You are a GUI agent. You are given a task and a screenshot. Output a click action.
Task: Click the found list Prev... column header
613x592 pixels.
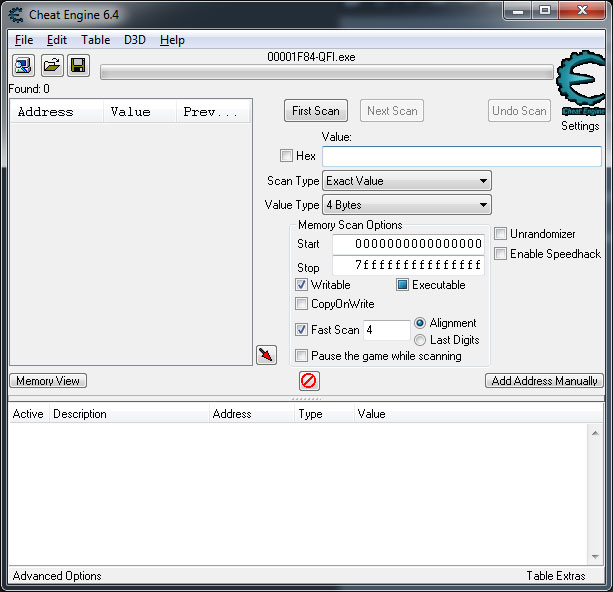[213, 112]
